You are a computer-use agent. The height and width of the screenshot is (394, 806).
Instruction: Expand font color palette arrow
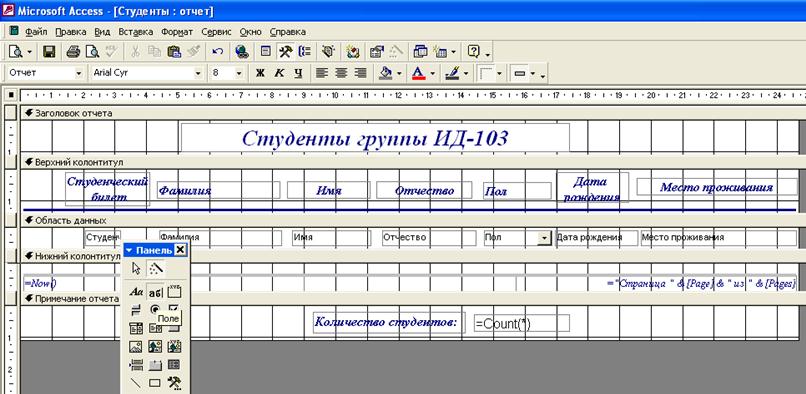point(432,74)
